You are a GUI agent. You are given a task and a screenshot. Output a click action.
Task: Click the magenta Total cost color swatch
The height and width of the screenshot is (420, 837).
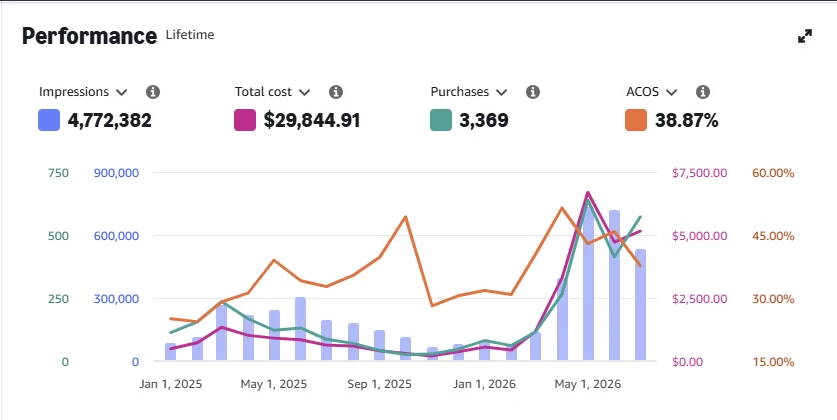245,120
